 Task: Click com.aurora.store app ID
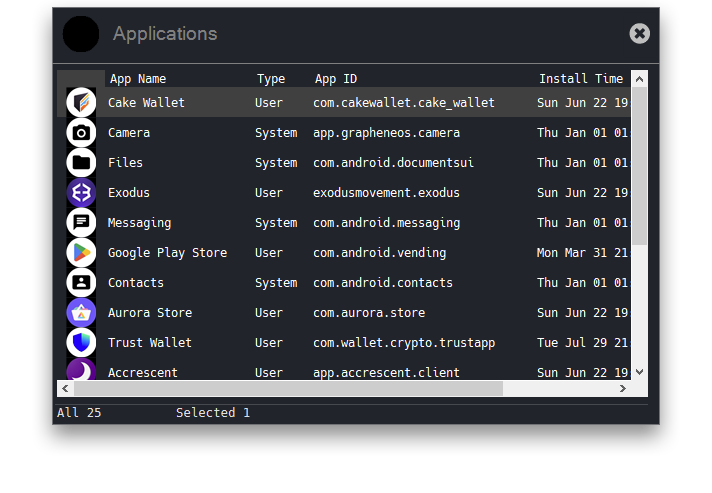[369, 312]
